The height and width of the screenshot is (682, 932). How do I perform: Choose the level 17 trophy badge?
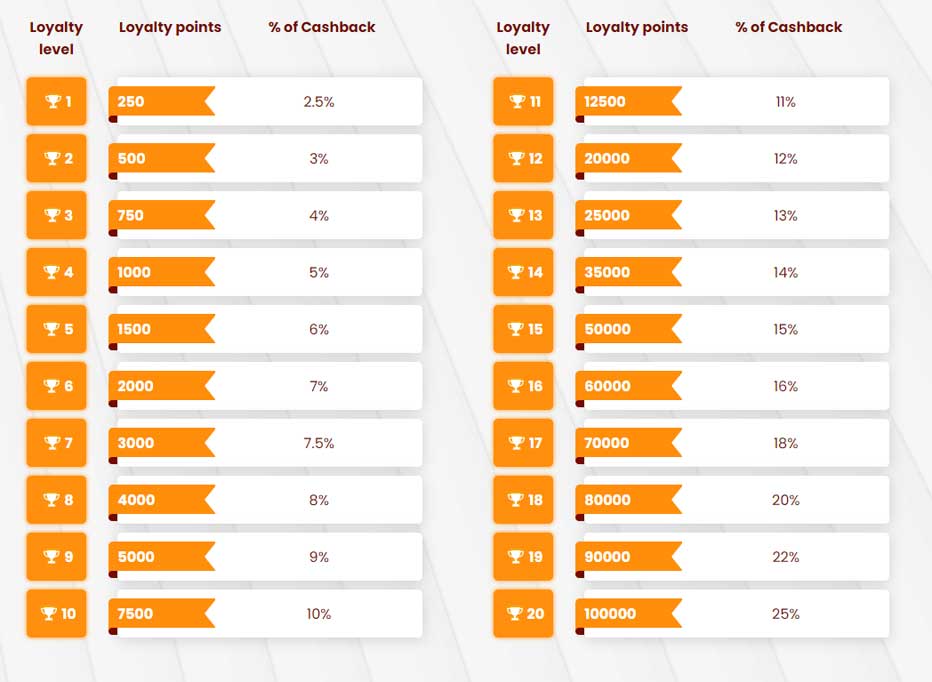(523, 443)
